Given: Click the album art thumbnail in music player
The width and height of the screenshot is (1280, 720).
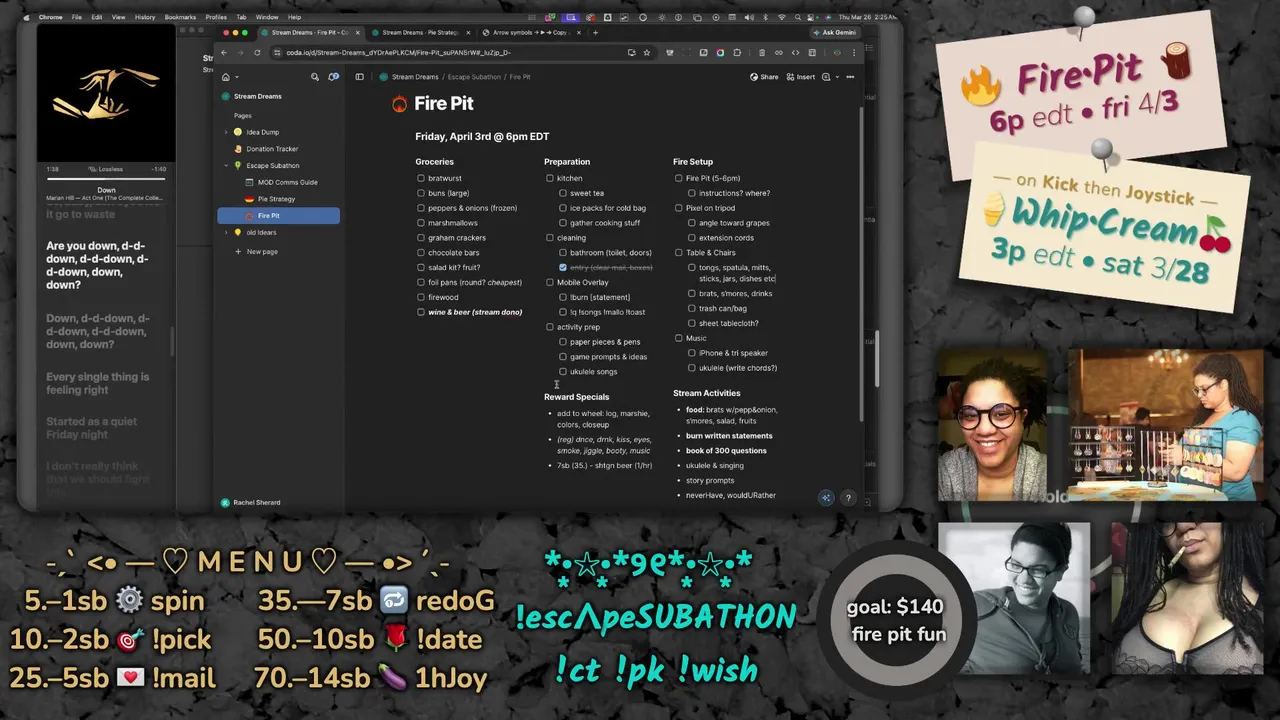Looking at the screenshot, I should click(106, 94).
